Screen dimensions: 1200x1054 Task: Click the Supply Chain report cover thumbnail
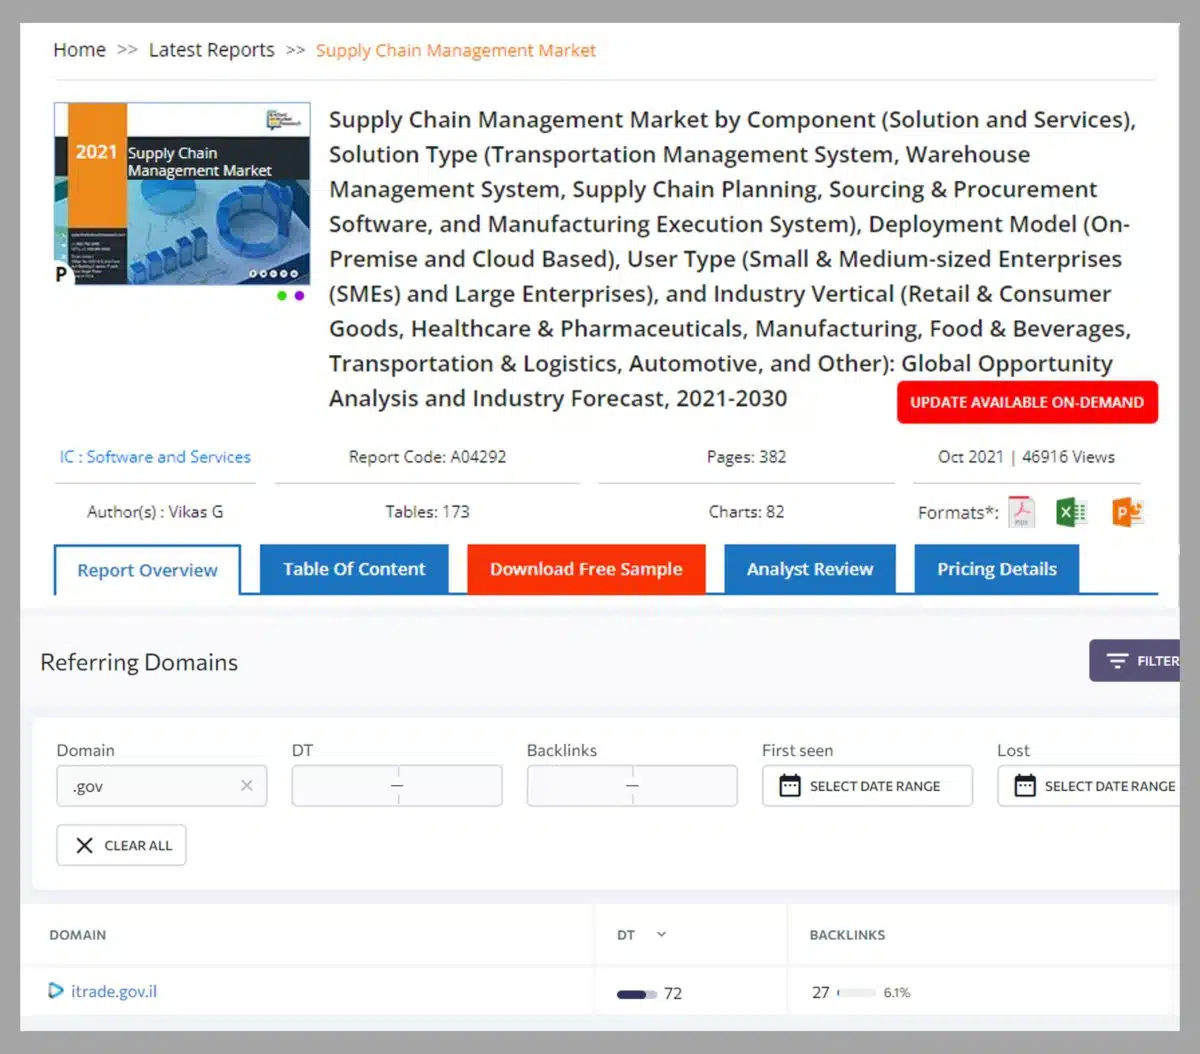click(182, 194)
